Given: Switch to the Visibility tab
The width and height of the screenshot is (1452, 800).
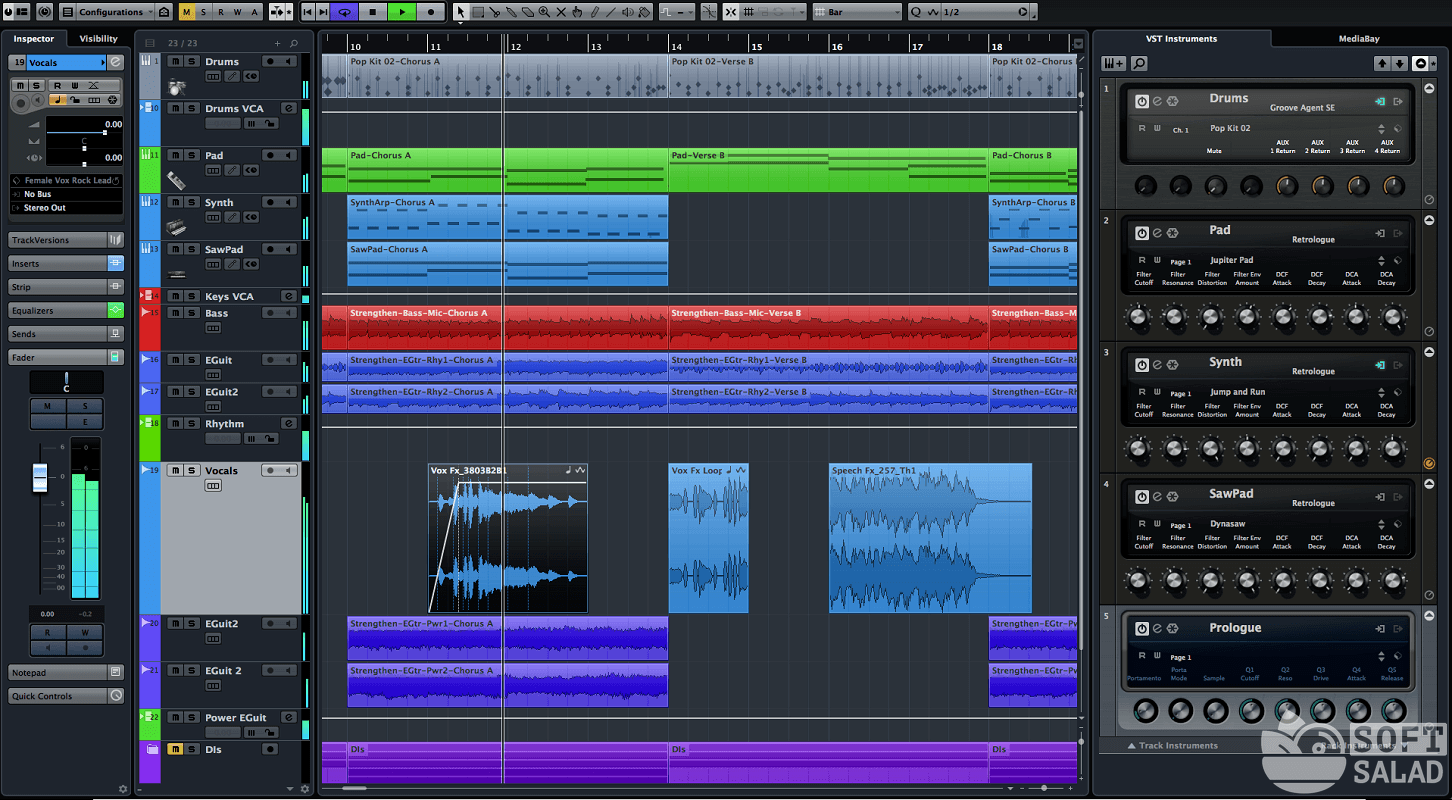Looking at the screenshot, I should [x=99, y=39].
